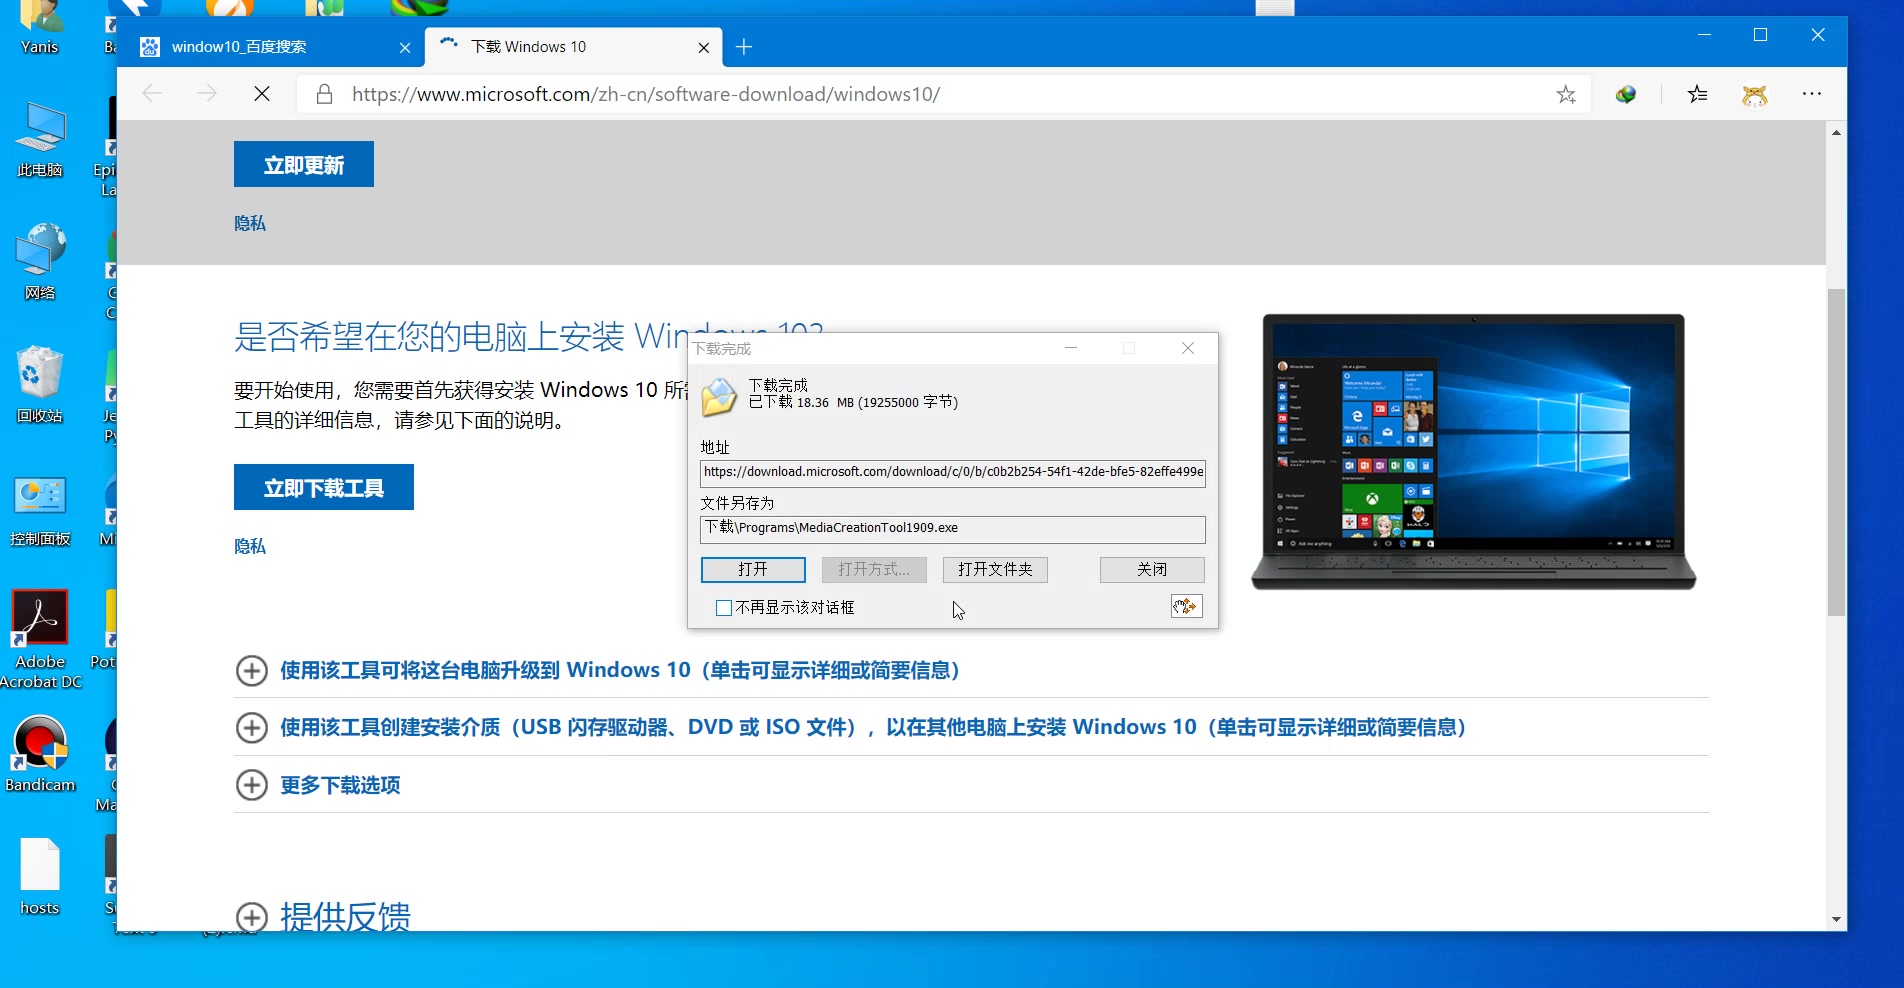Expand 更多下载选项 section
The image size is (1904, 988).
[x=340, y=785]
